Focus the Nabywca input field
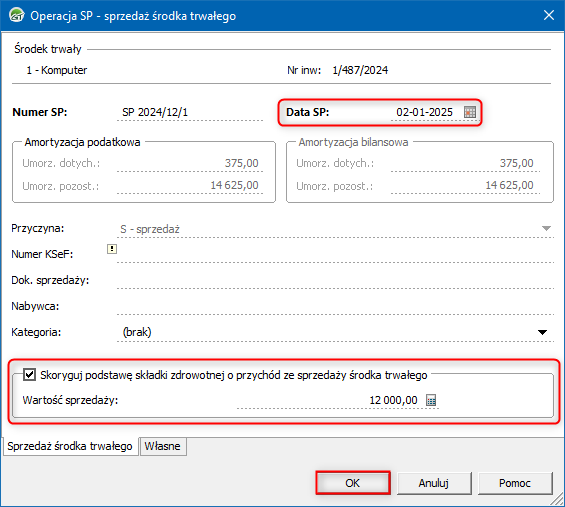The width and height of the screenshot is (565, 507). [x=335, y=306]
